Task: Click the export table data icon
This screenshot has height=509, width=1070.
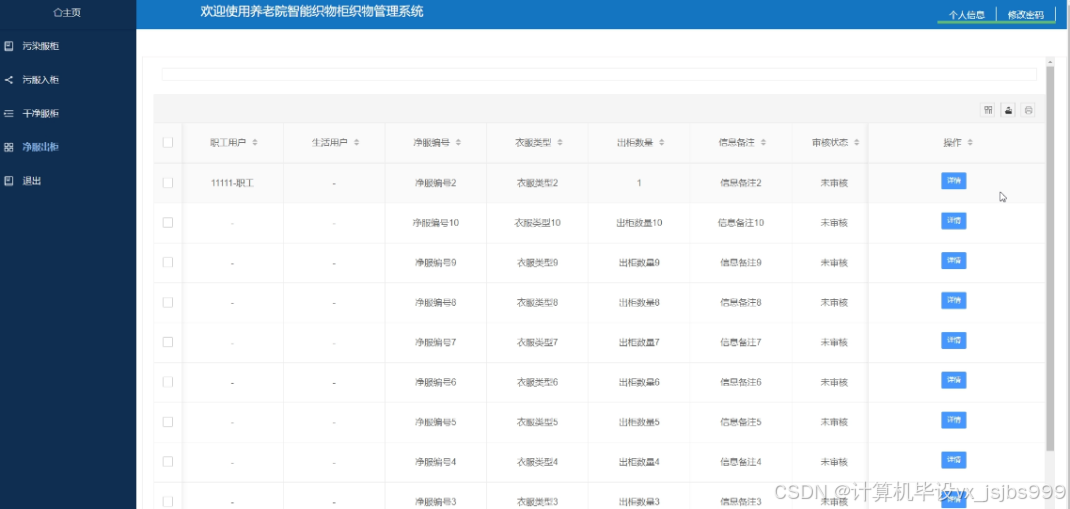Action: [1008, 110]
